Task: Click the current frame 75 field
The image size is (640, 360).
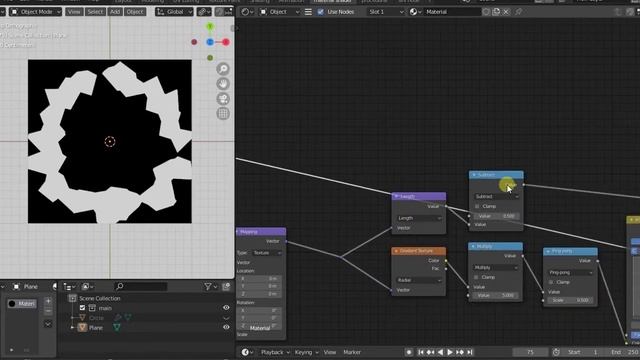Action: coord(530,352)
